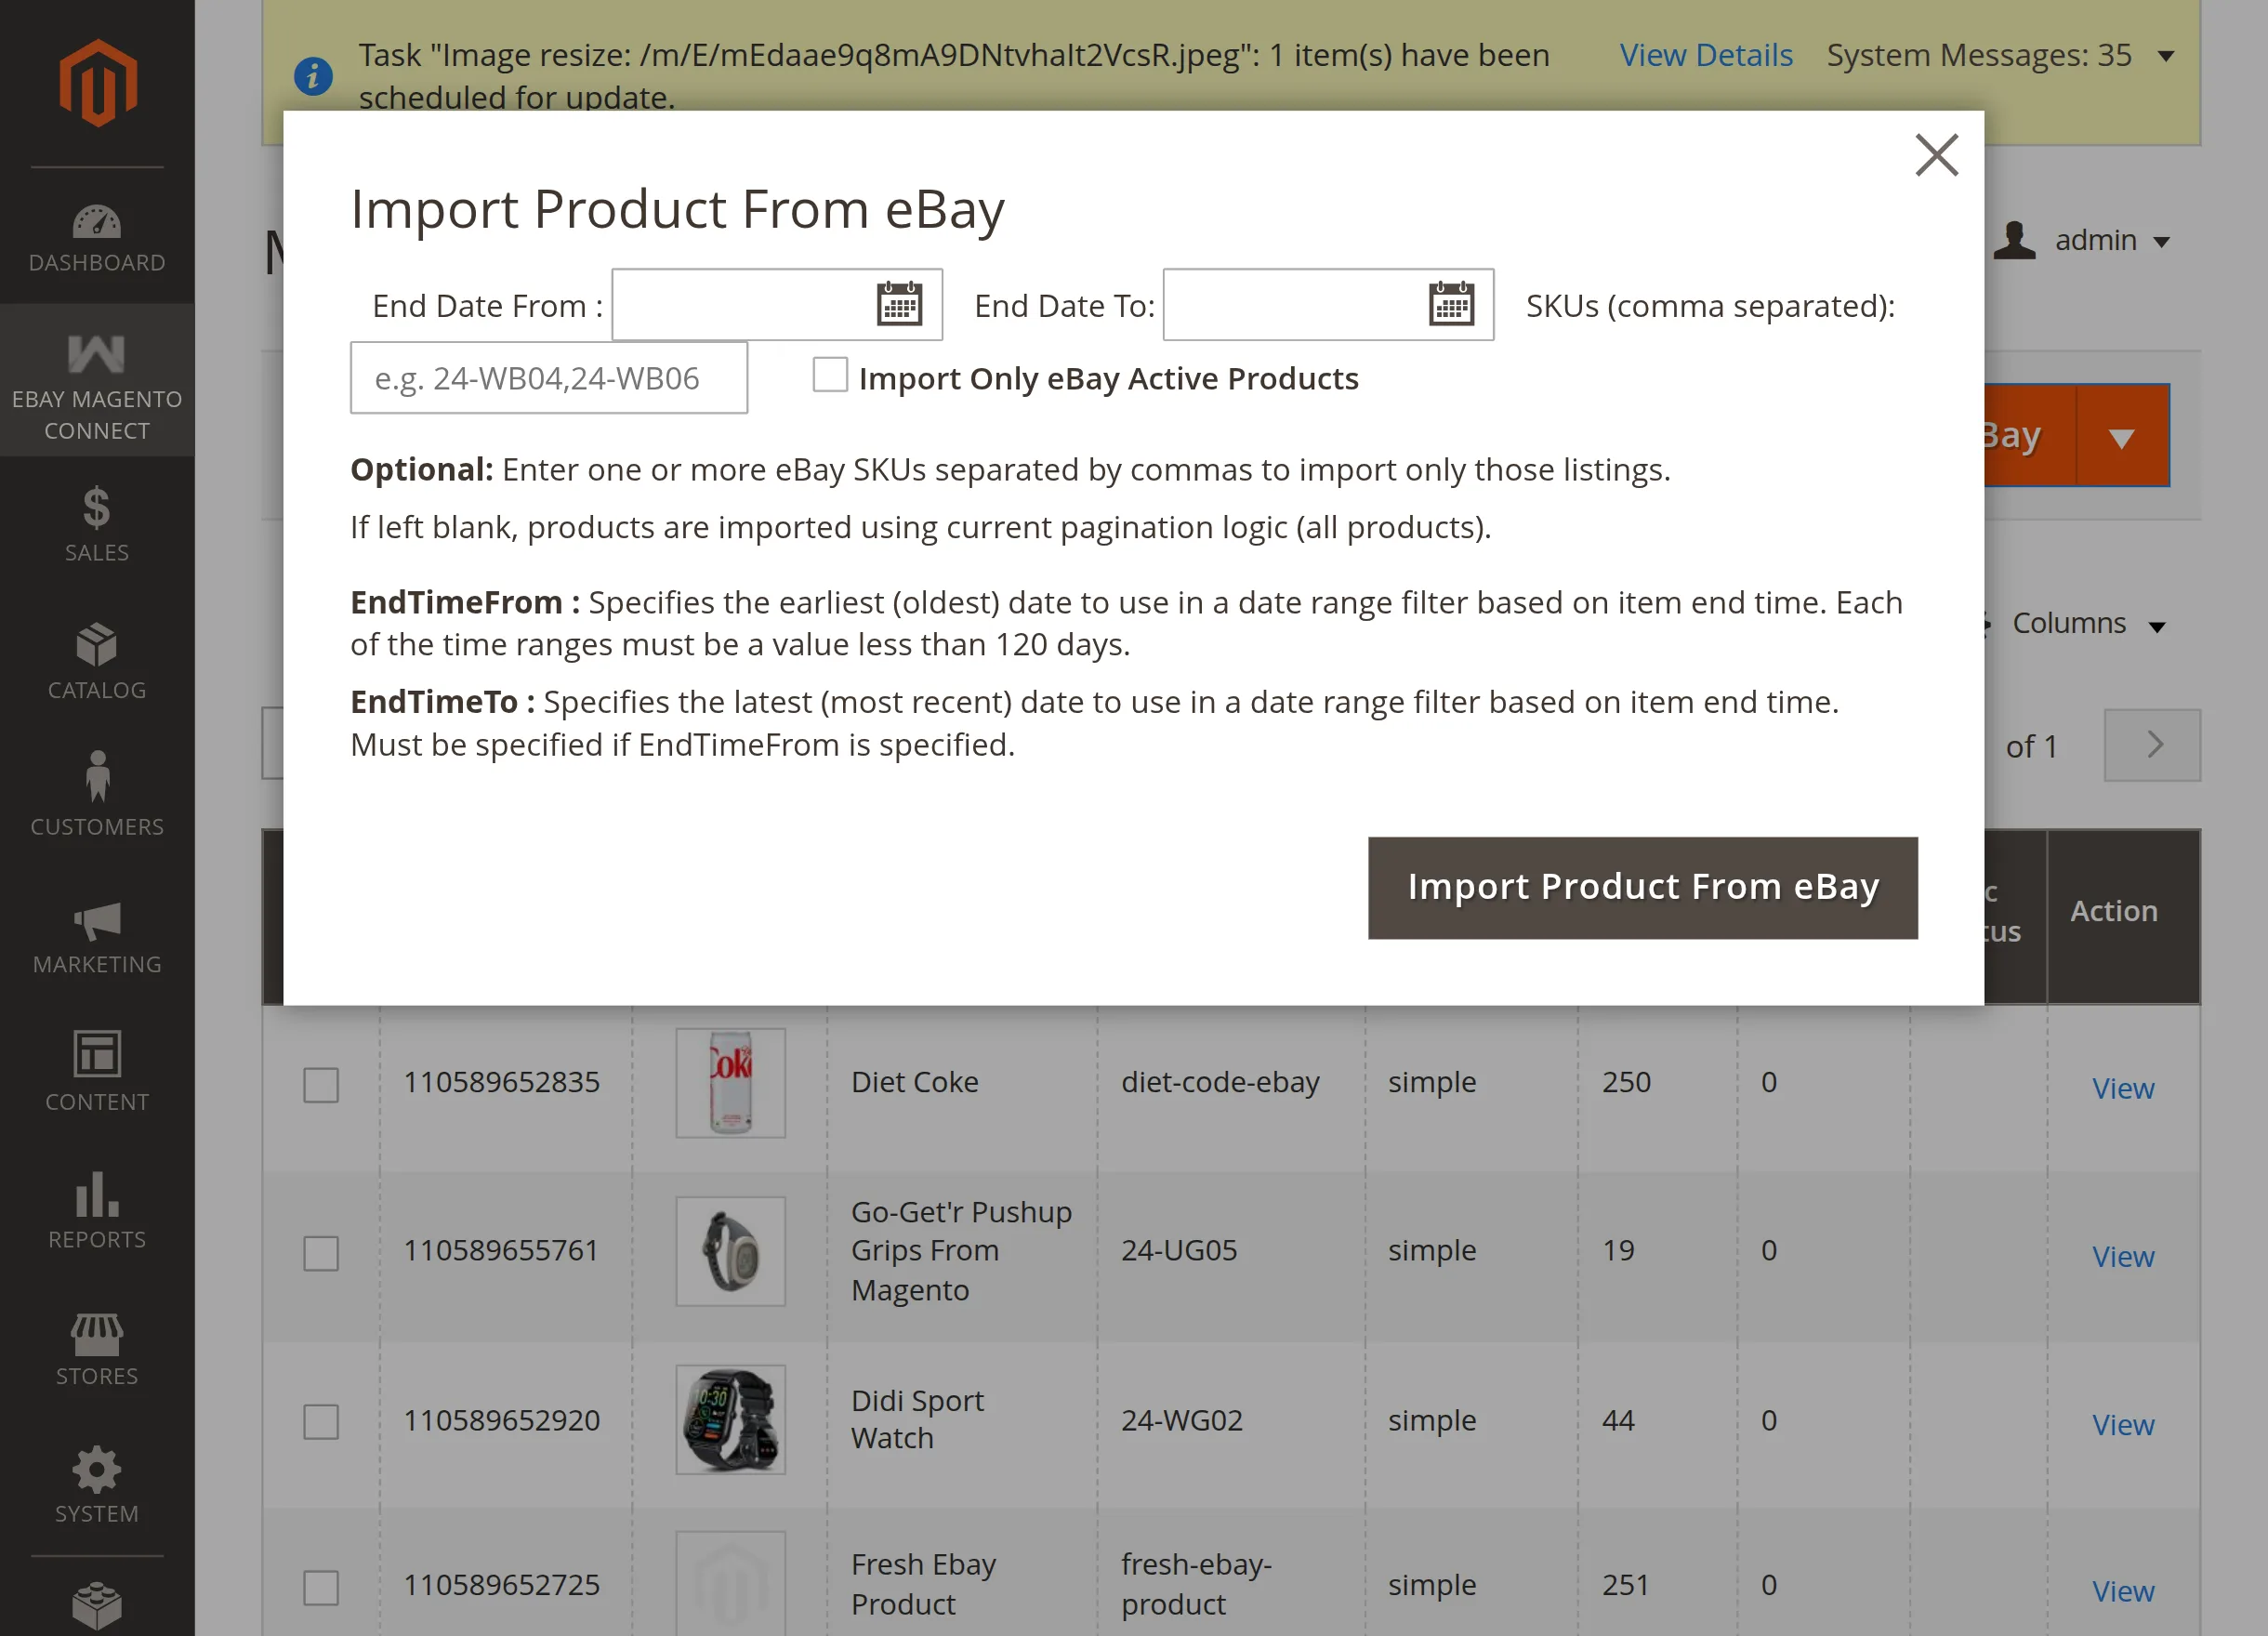The image size is (2268, 1636).
Task: Click eBay item ID 110589652920
Action: (502, 1420)
